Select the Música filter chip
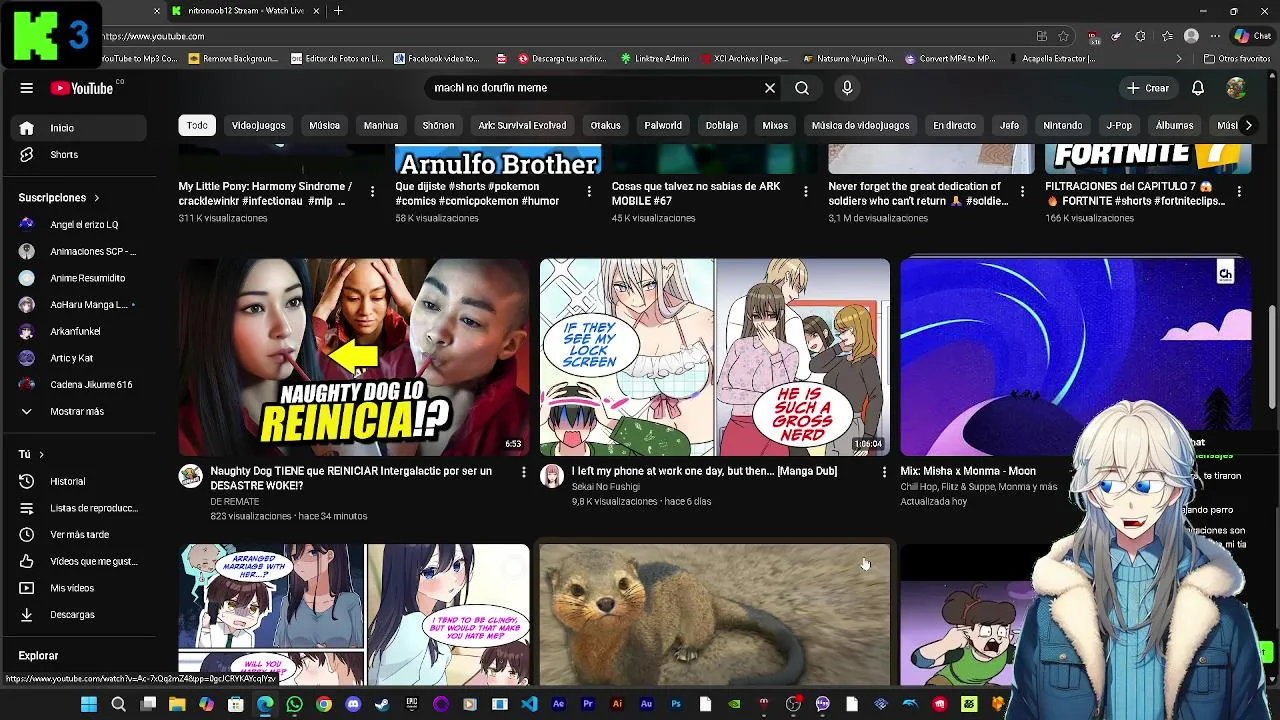The width and height of the screenshot is (1280, 720). click(x=324, y=125)
